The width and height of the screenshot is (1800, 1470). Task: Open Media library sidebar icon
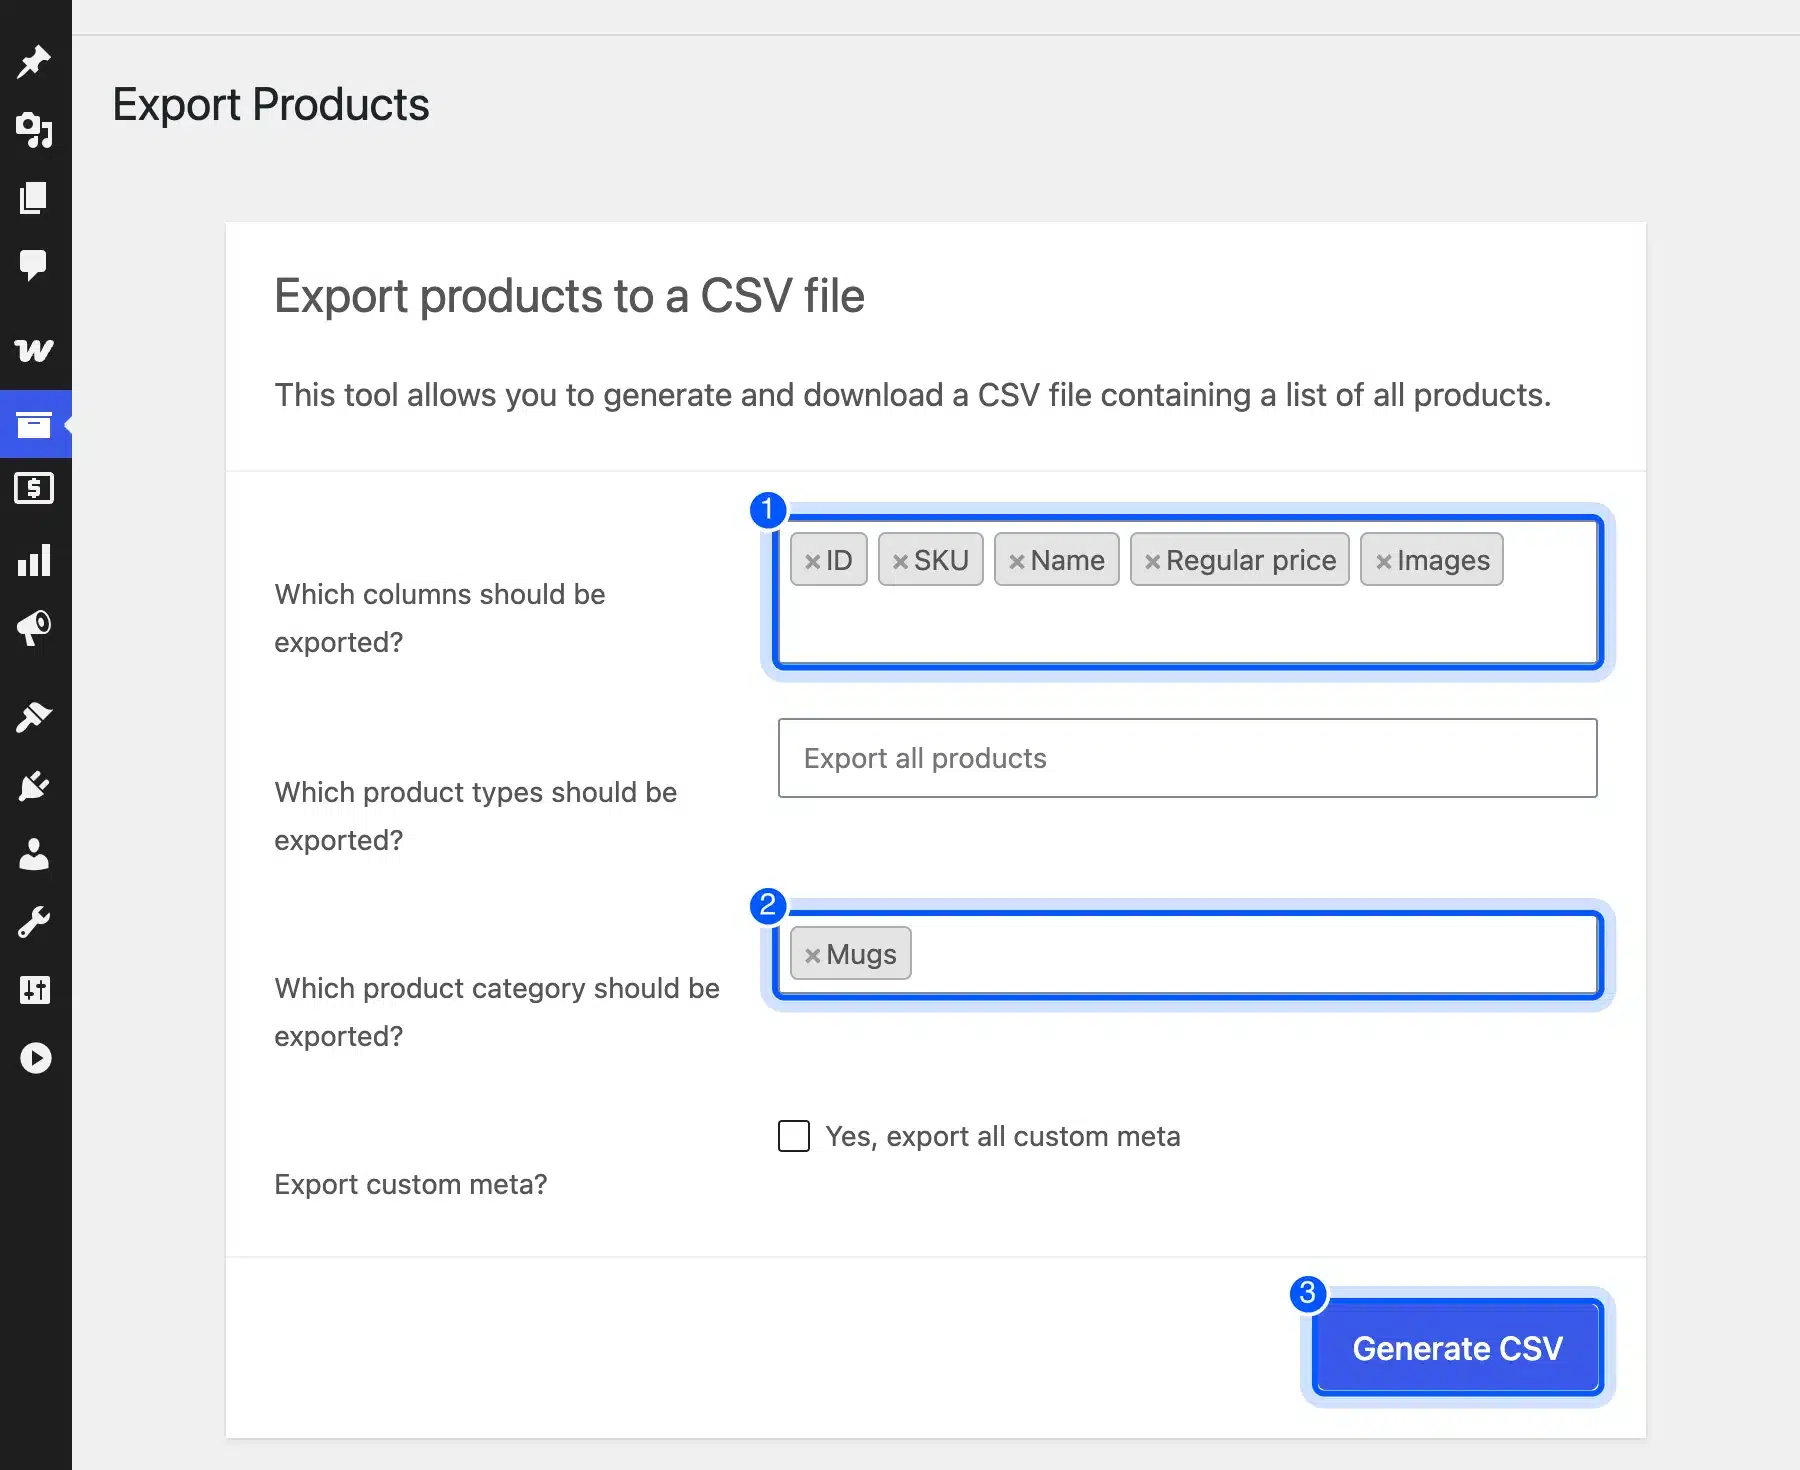coord(34,130)
